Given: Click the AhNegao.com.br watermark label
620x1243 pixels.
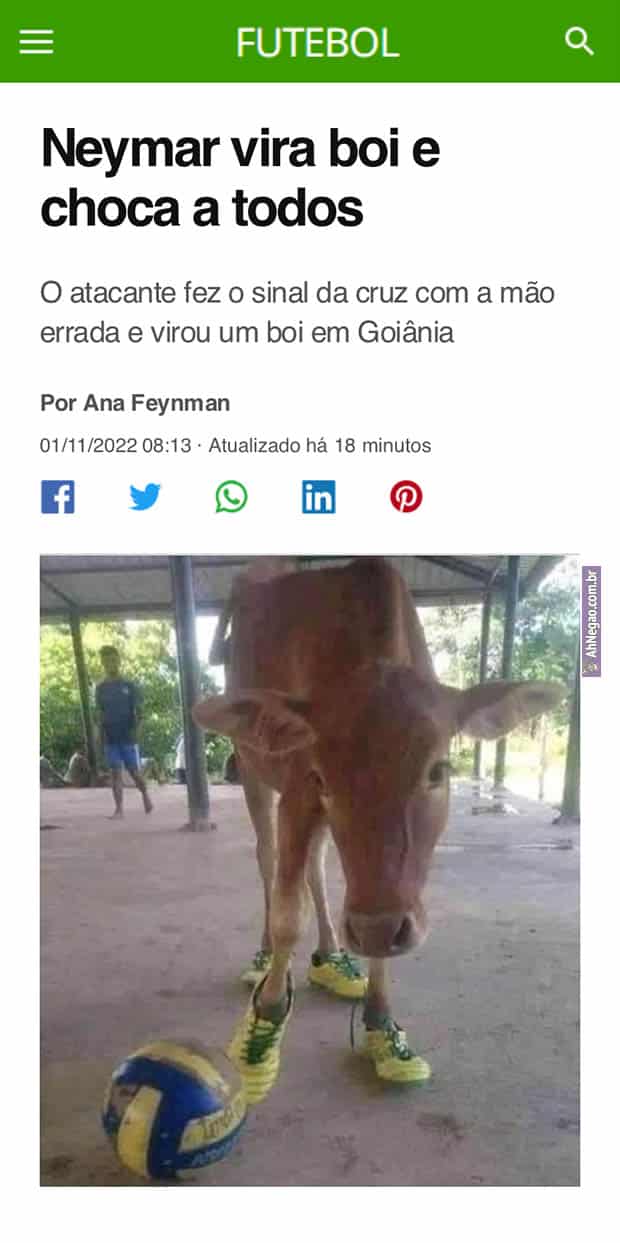Looking at the screenshot, I should point(591,621).
